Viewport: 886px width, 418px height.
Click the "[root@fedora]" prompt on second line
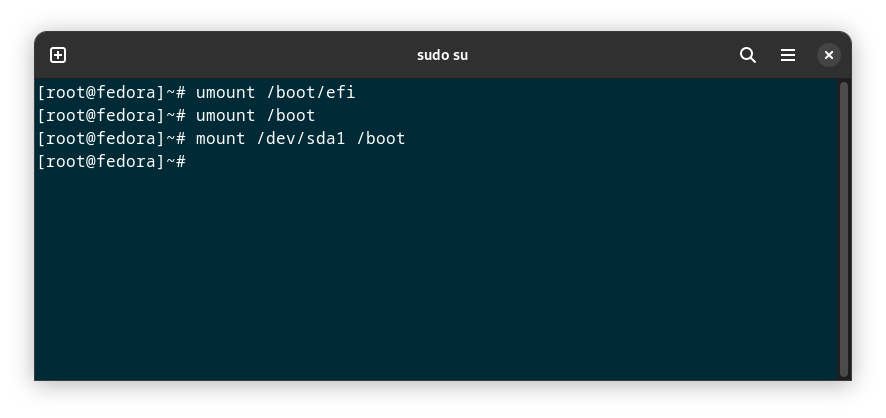click(x=100, y=115)
